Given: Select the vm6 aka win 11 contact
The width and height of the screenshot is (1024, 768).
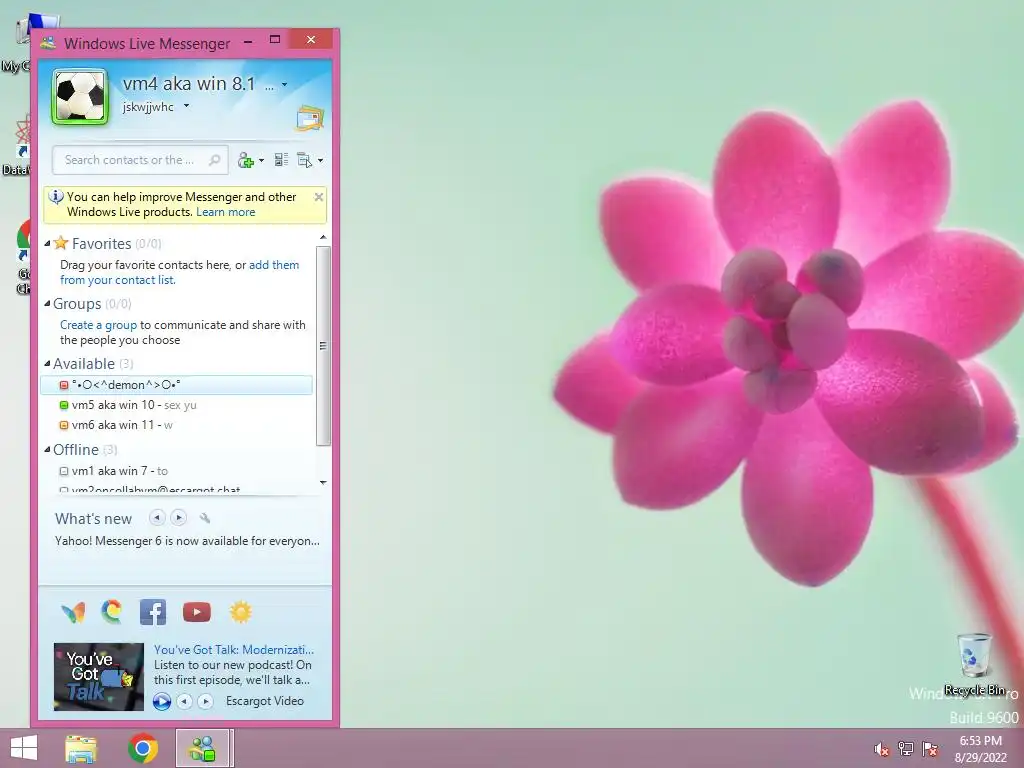Looking at the screenshot, I should pos(176,425).
